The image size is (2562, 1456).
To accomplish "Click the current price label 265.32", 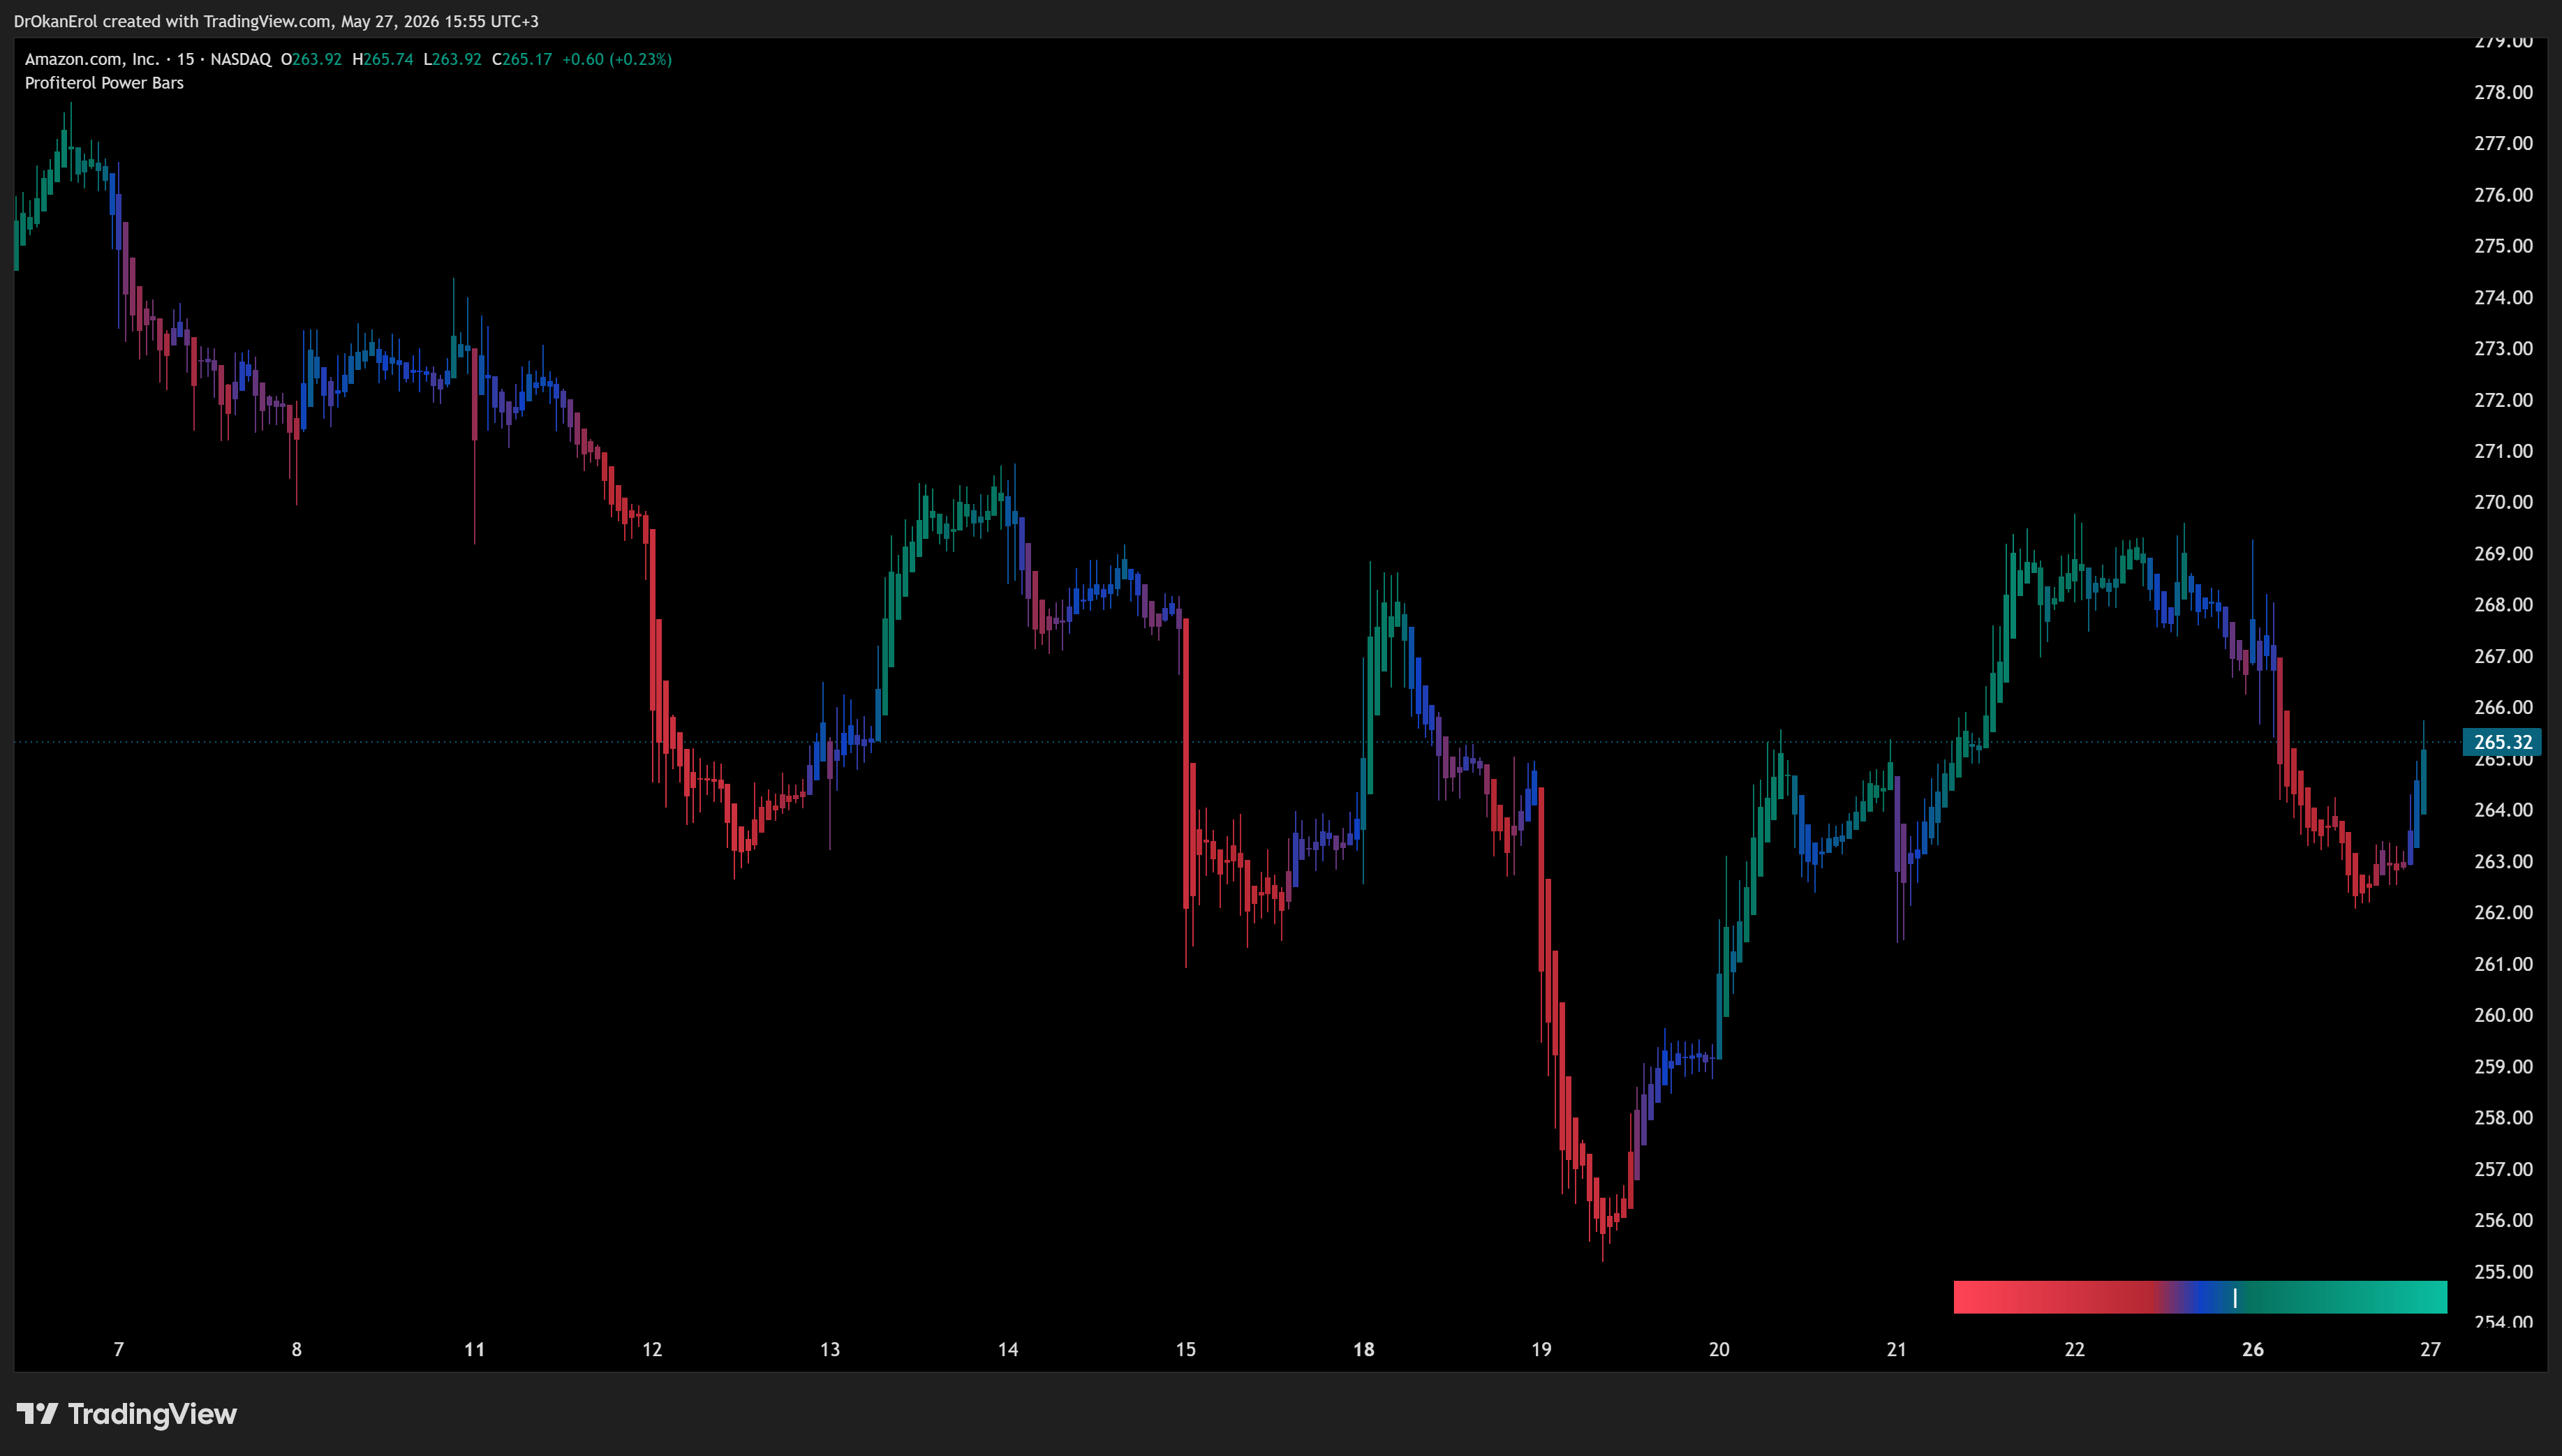I will click(2501, 742).
